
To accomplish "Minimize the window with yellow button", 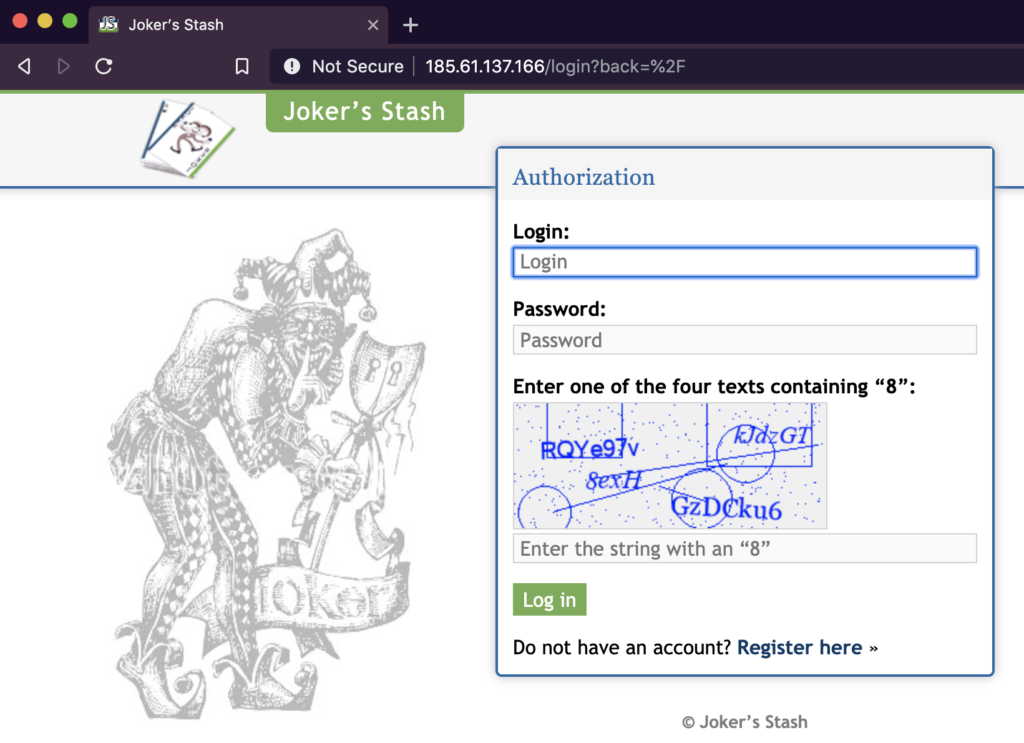I will point(45,21).
